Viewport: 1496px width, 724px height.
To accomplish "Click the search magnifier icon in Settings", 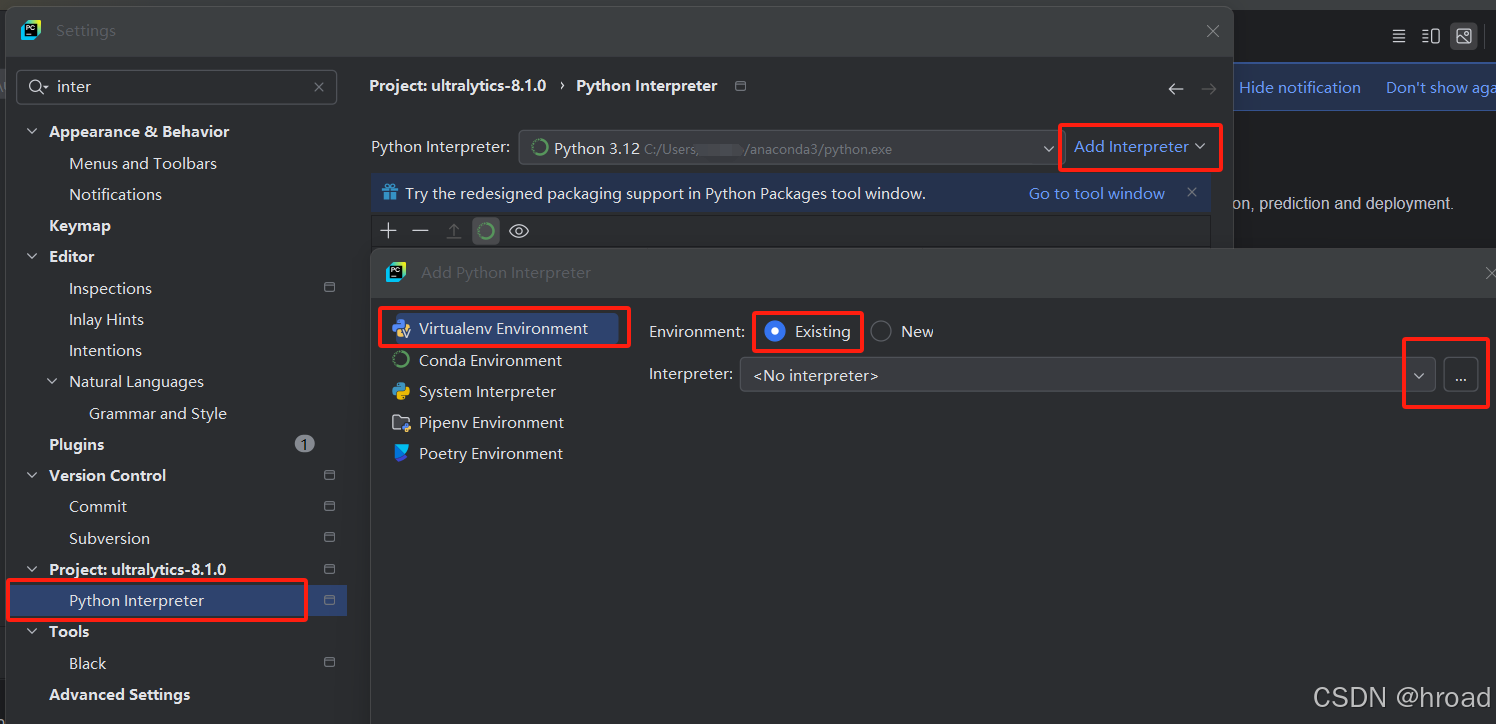I will [38, 87].
